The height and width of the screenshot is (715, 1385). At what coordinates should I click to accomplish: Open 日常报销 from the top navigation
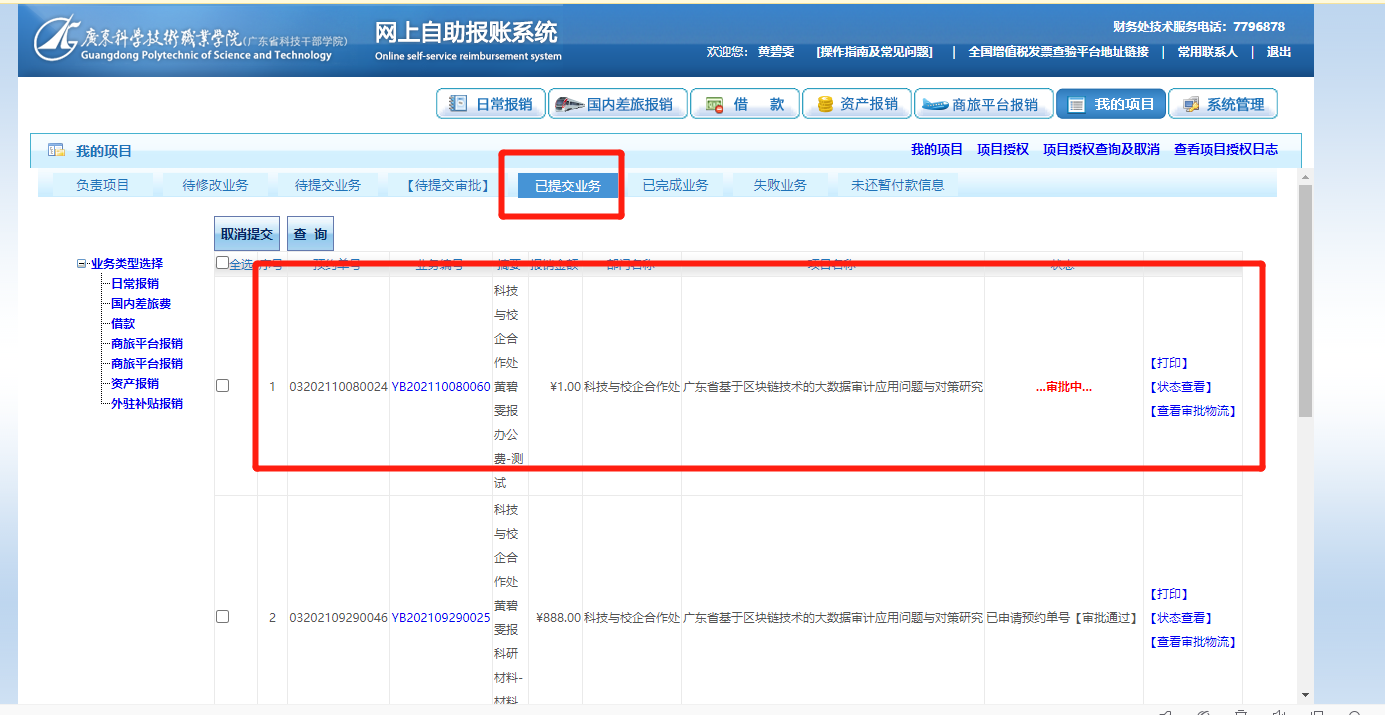(x=491, y=104)
